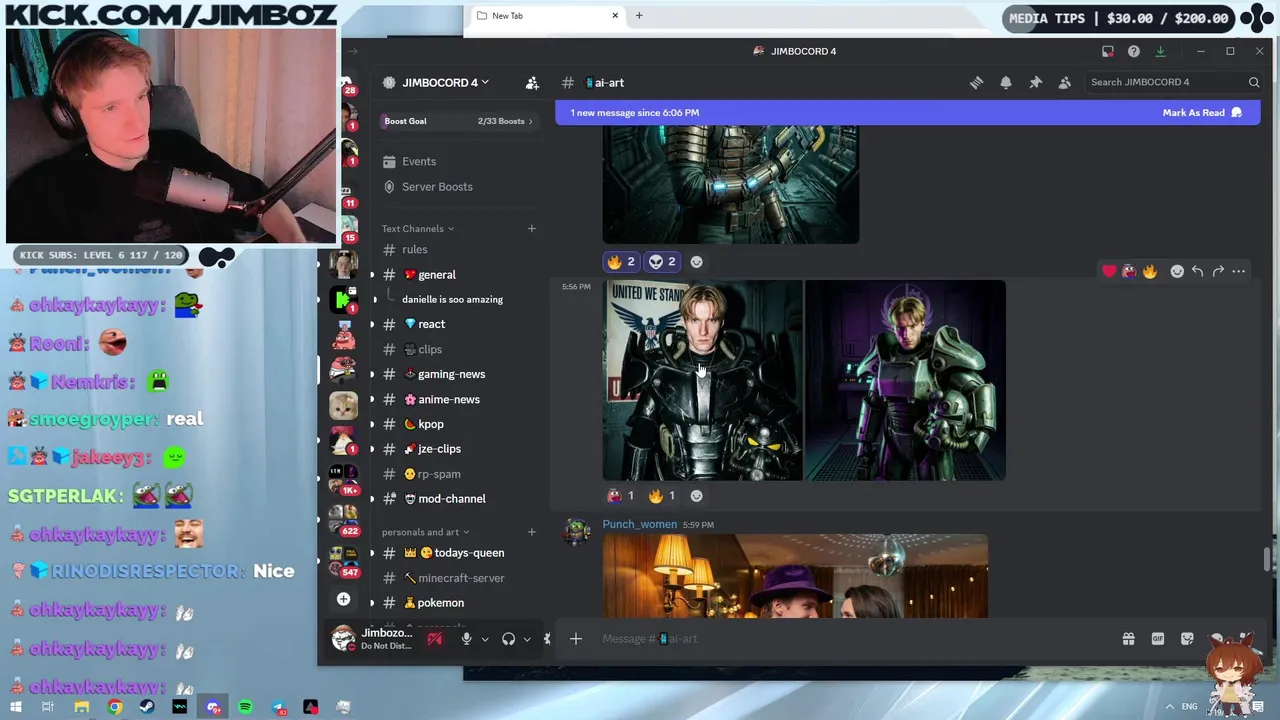The height and width of the screenshot is (720, 1280).
Task: Open the United We Stand armor image
Action: pyautogui.click(x=702, y=380)
